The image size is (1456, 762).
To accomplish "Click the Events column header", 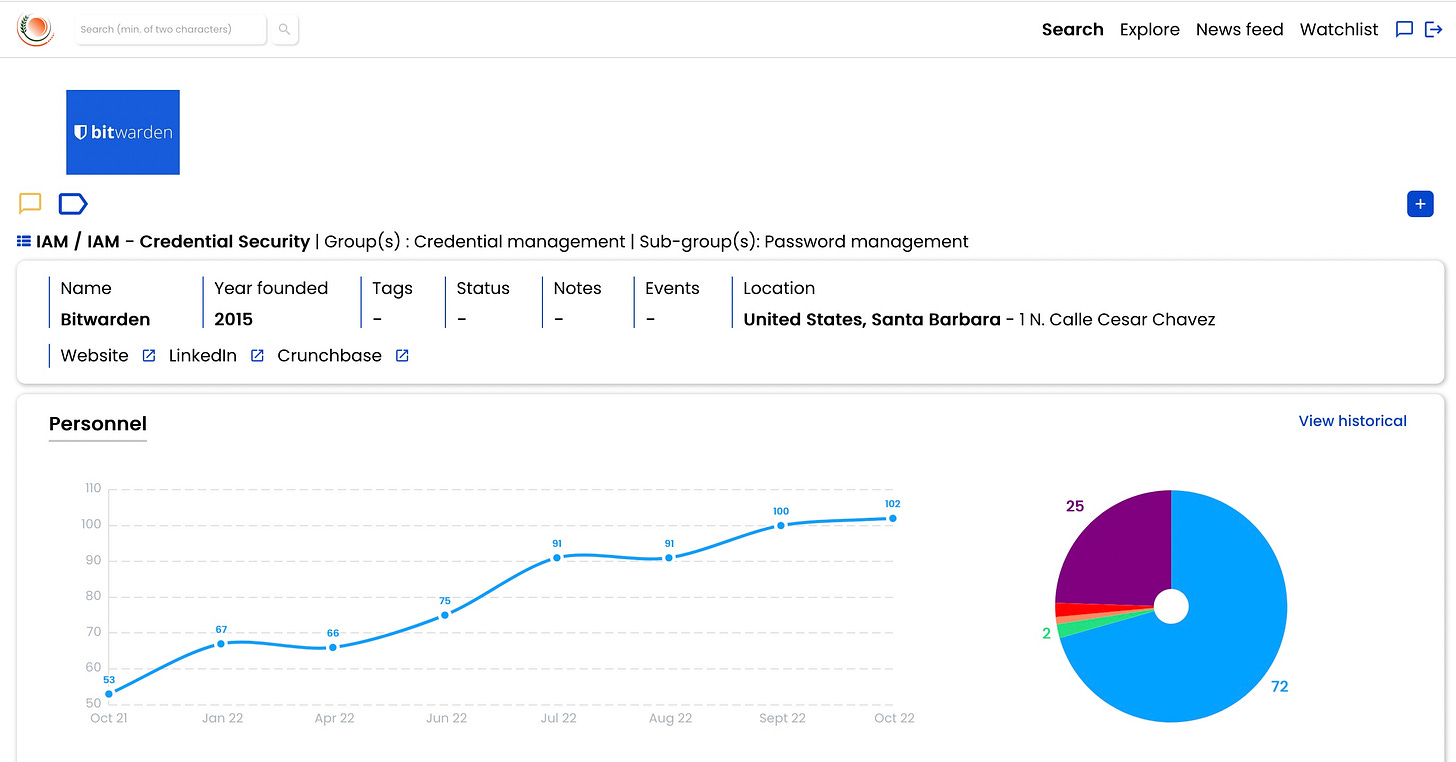I will tap(672, 288).
